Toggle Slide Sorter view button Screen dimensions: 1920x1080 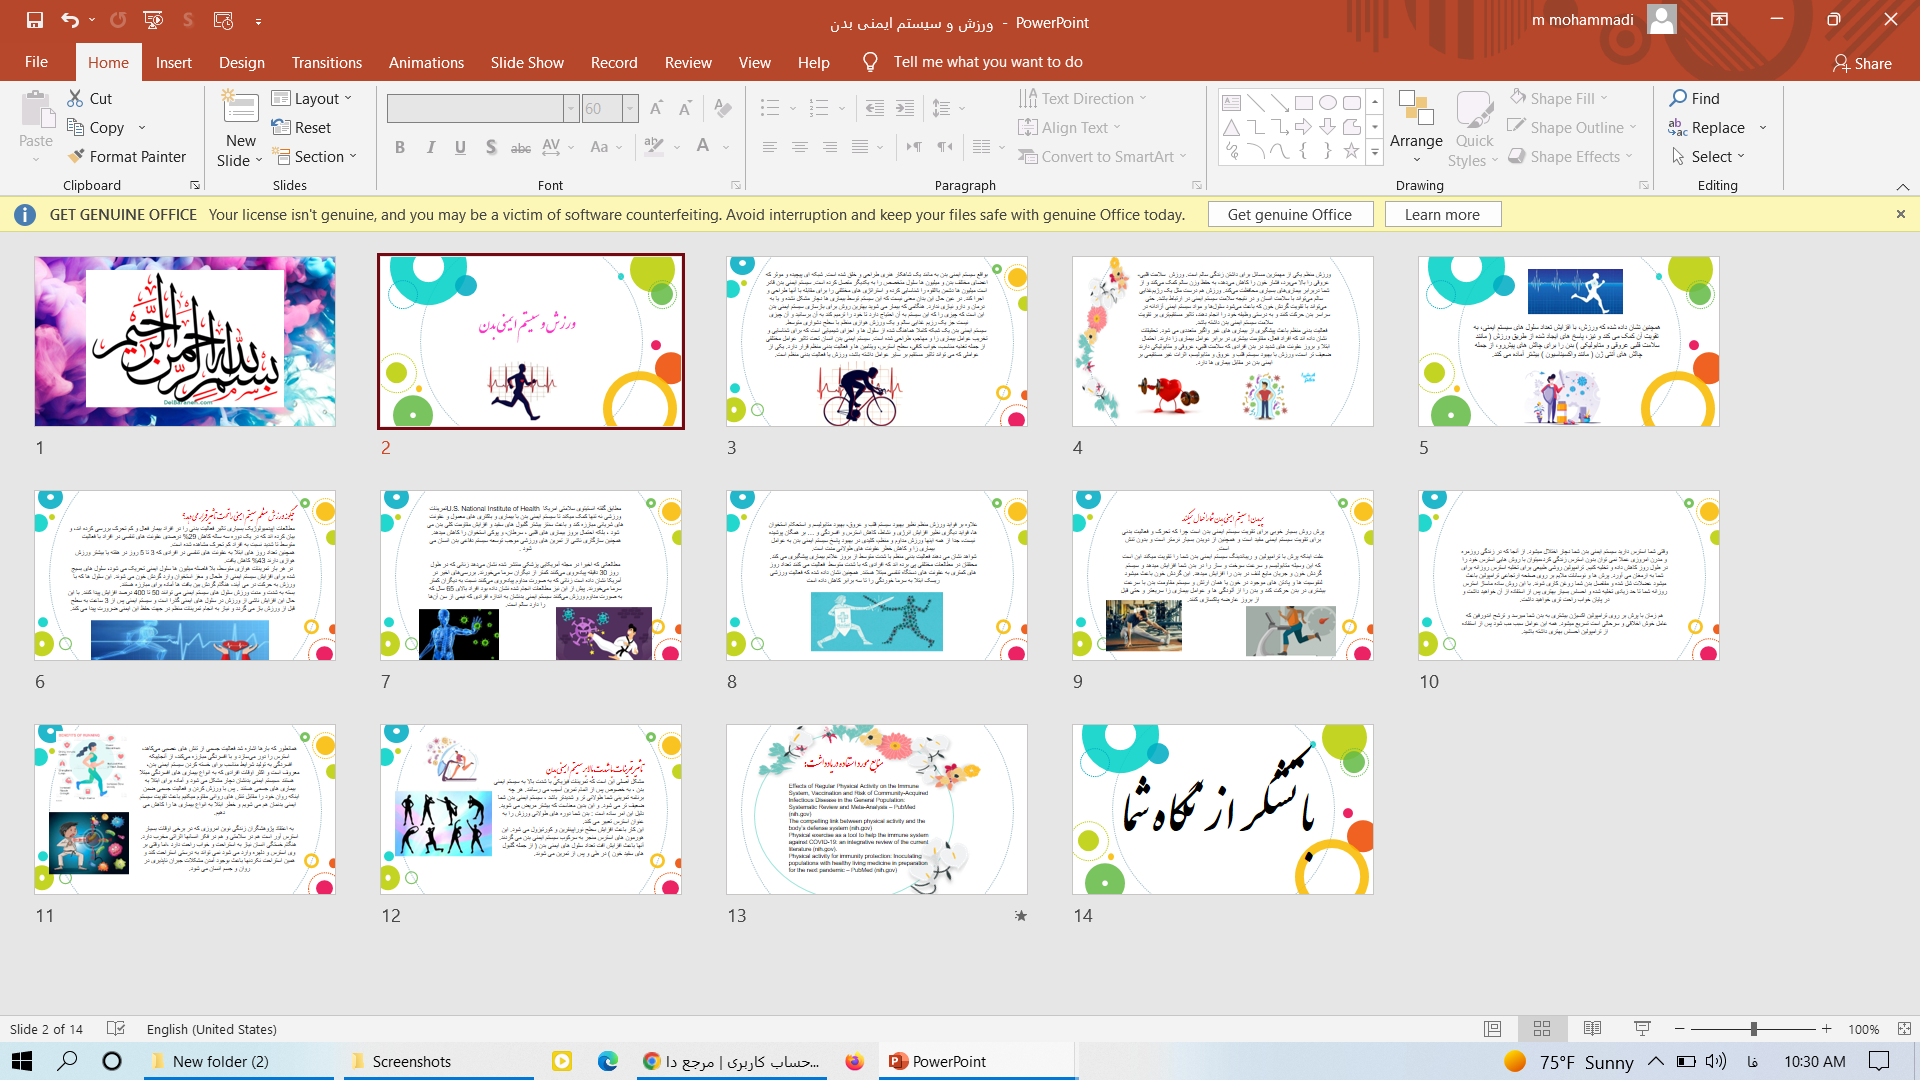pos(1542,1029)
